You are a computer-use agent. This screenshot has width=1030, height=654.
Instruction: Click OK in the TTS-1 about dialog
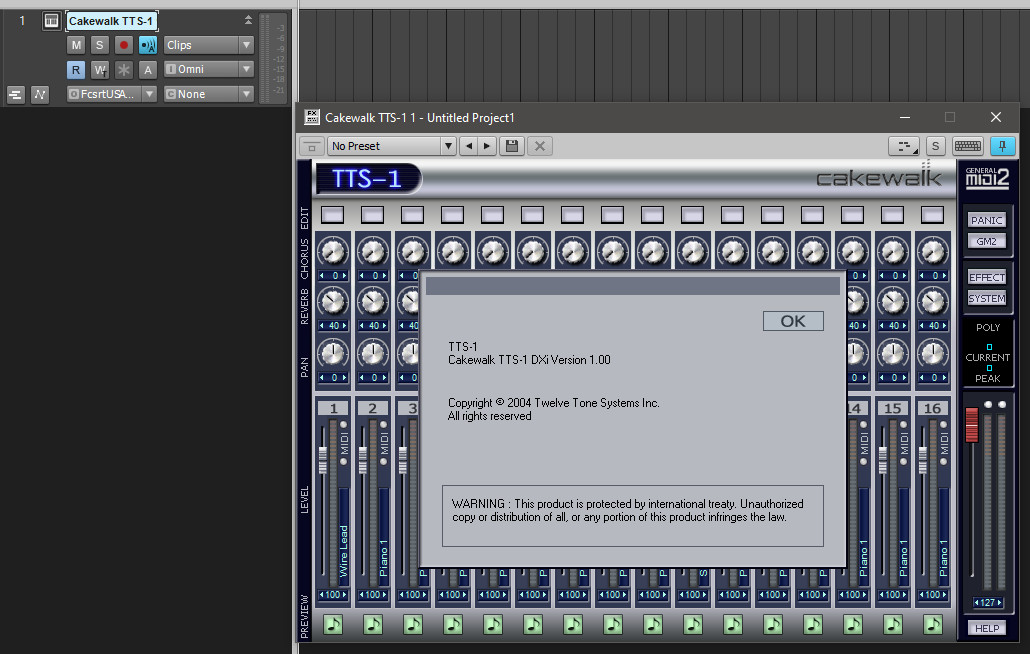[x=793, y=321]
